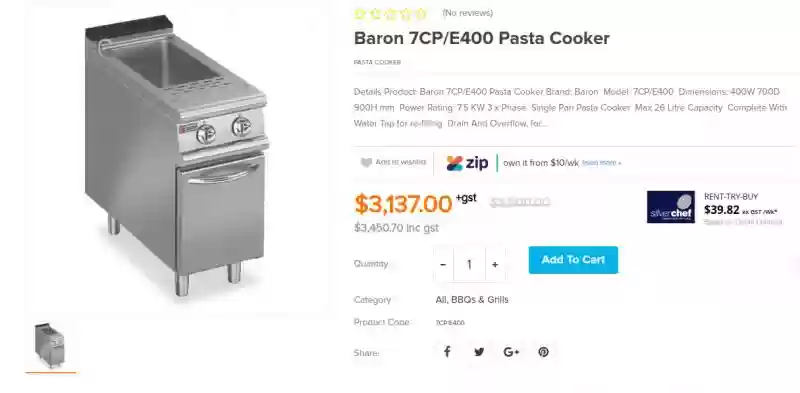Click the first star rating
Viewport: 800px width, 393px height.
point(360,14)
